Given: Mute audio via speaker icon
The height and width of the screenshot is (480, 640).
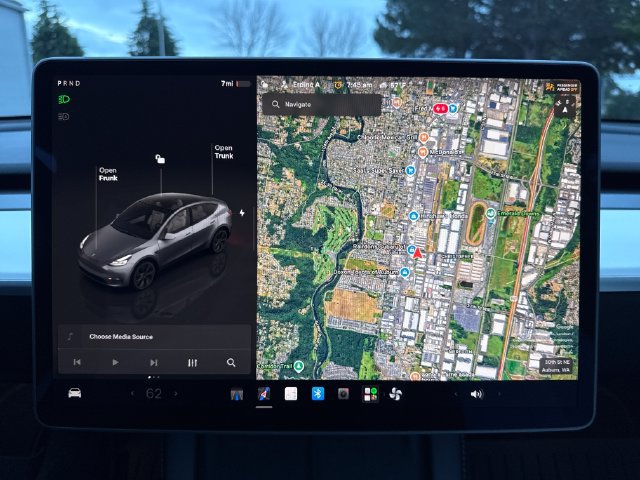Looking at the screenshot, I should coord(476,394).
